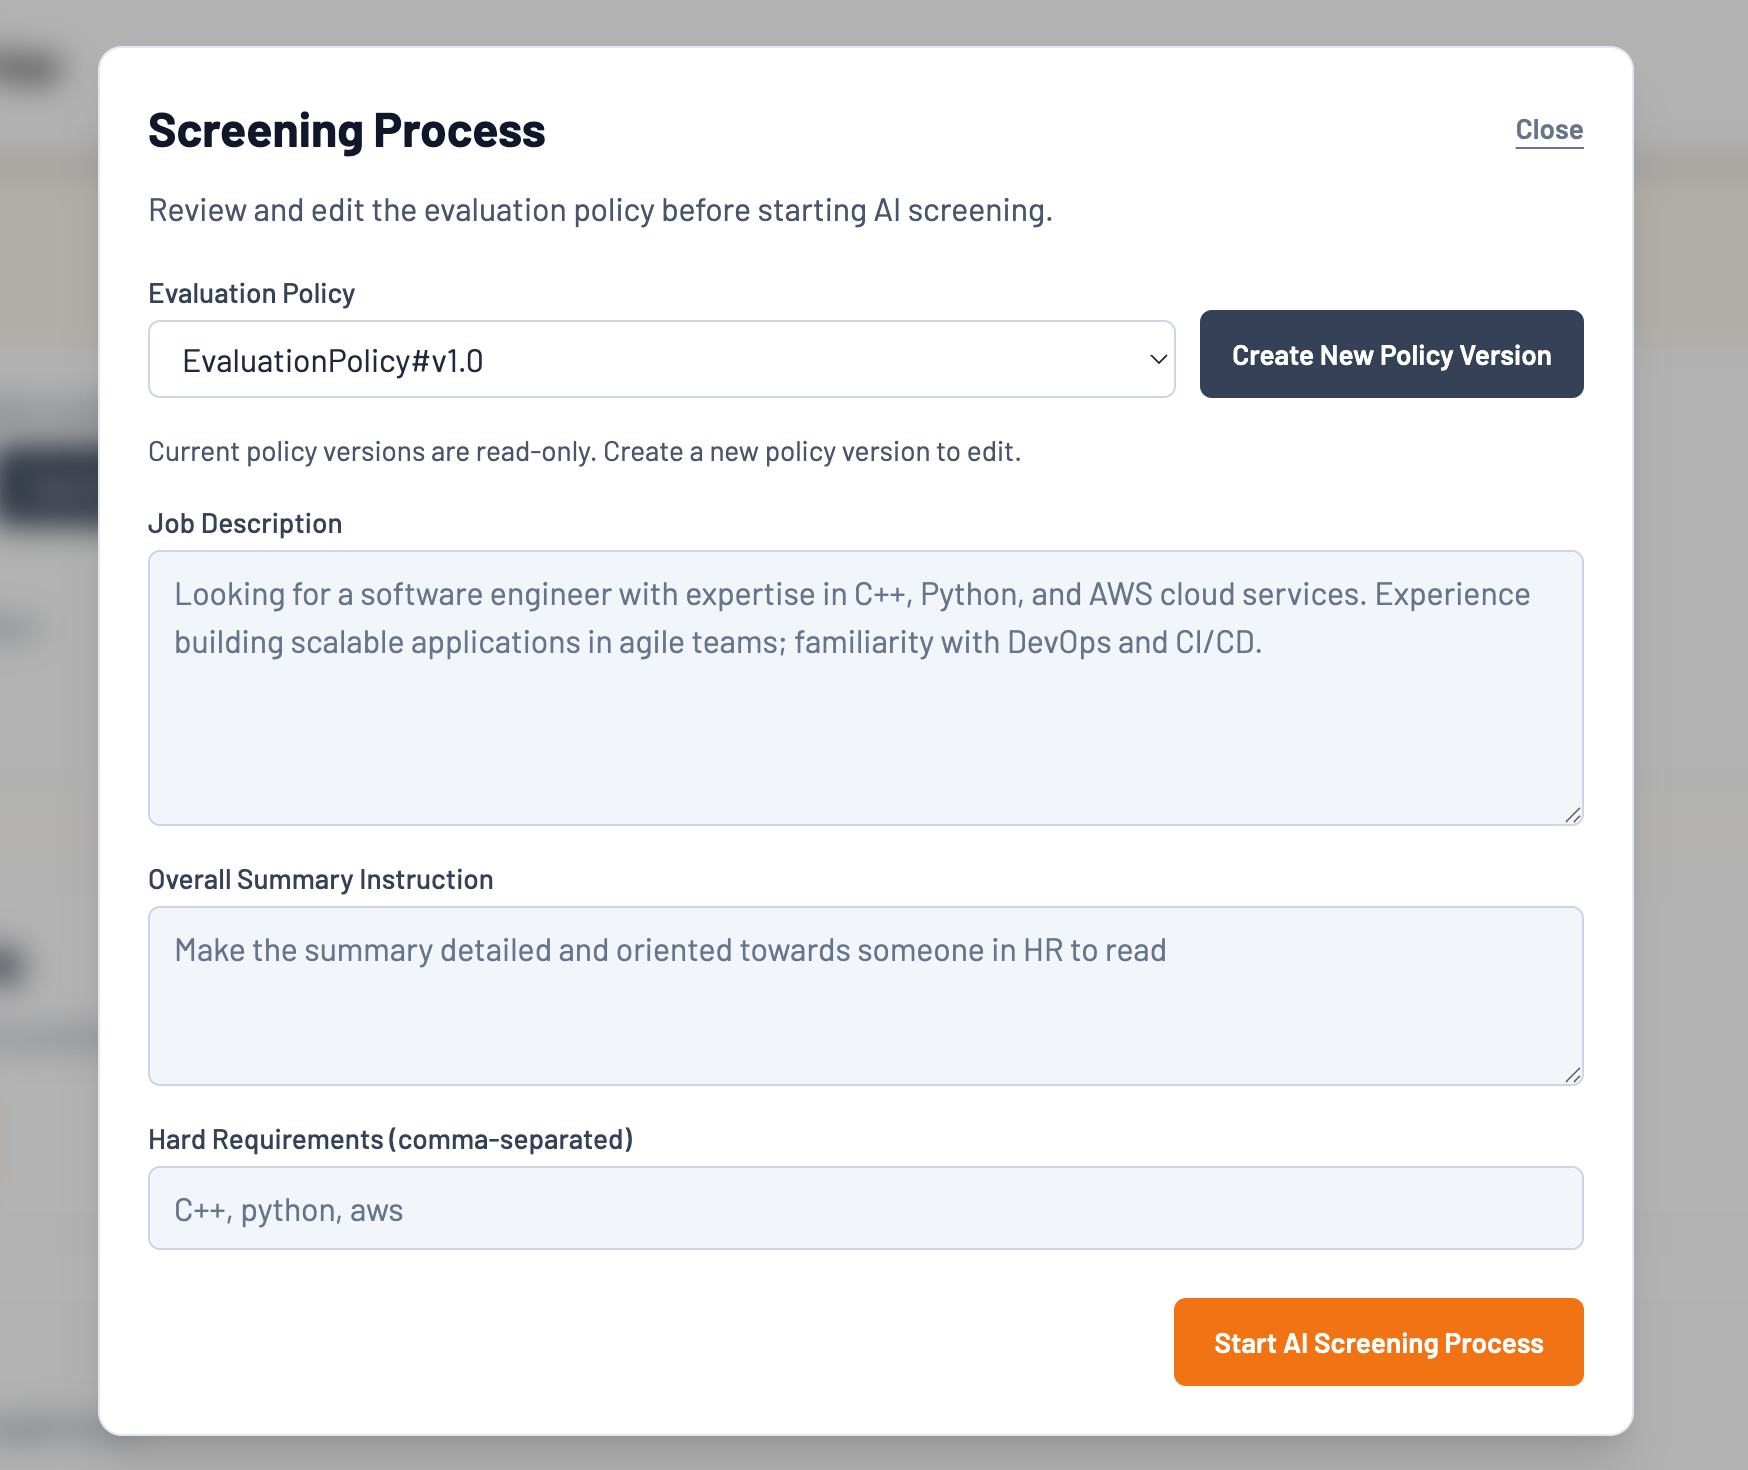This screenshot has height=1470, width=1748.
Task: Focus the Job Description text area
Action: pyautogui.click(x=865, y=730)
